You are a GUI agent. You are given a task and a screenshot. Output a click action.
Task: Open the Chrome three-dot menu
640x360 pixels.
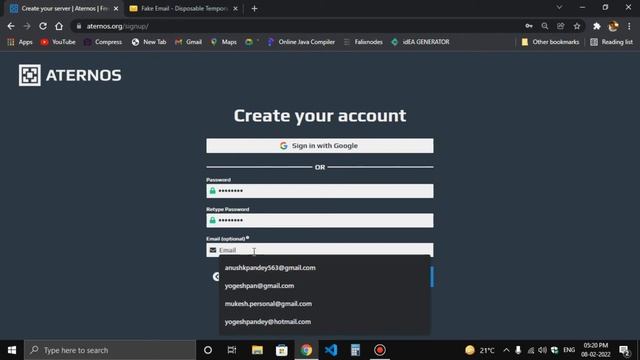point(629,26)
